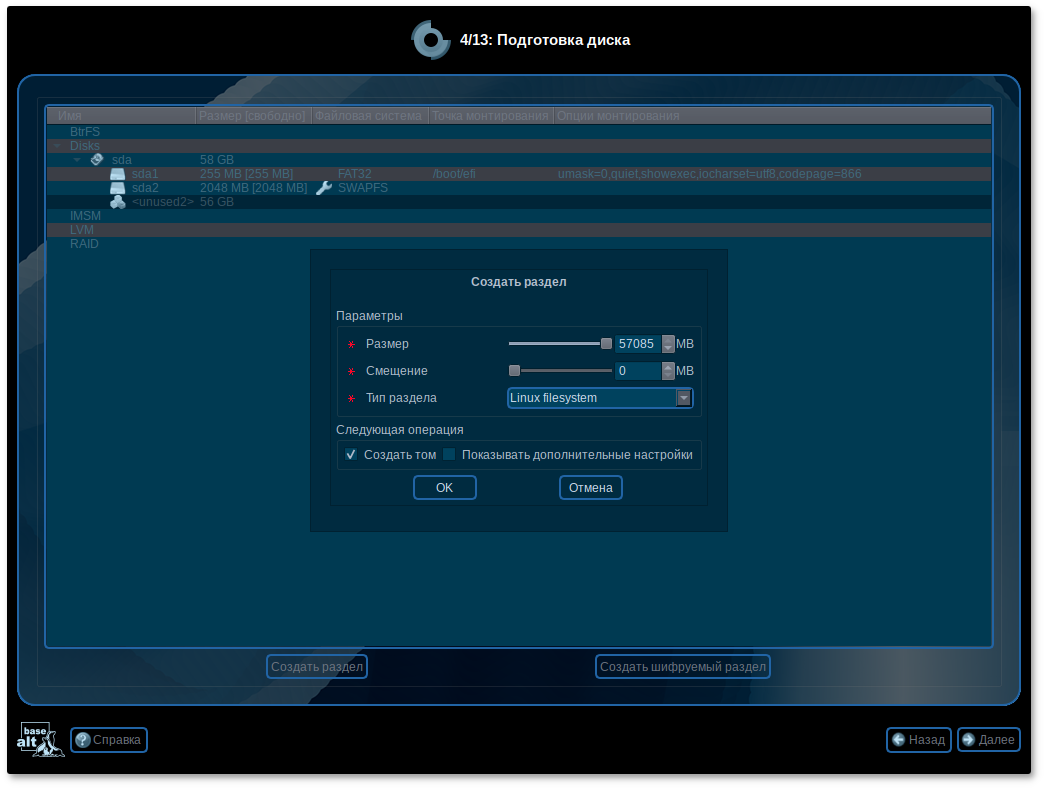This screenshot has height=788, width=1044.
Task: Click the Смещение value input field
Action: coord(637,371)
